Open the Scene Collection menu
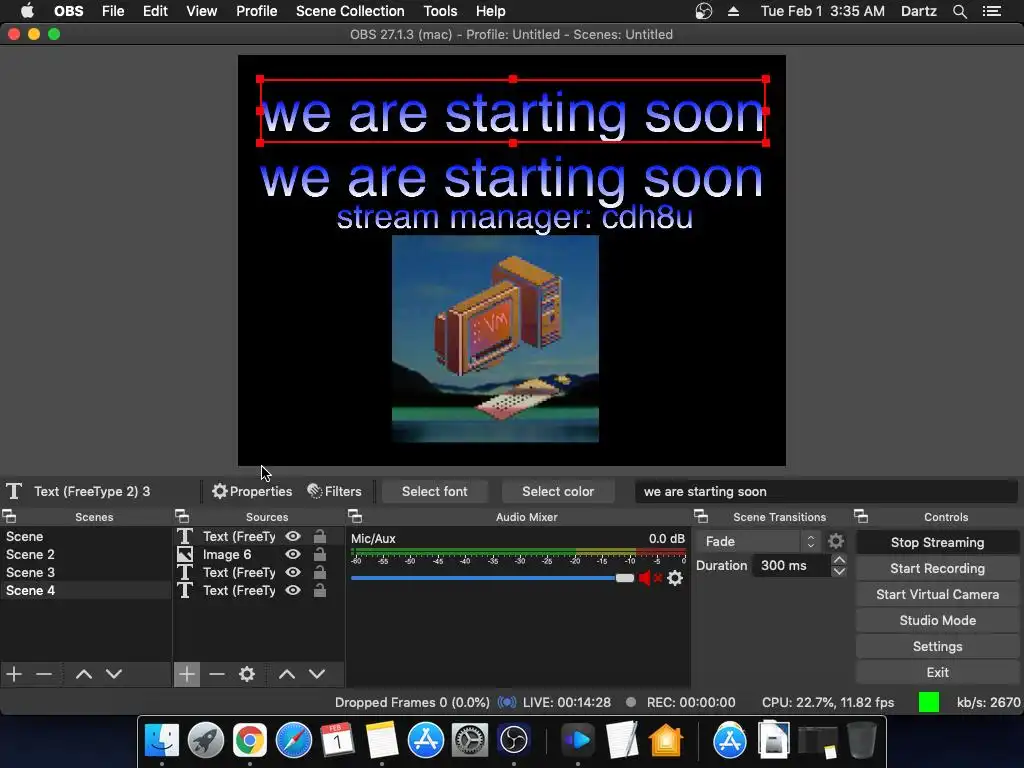This screenshot has width=1024, height=768. (350, 11)
